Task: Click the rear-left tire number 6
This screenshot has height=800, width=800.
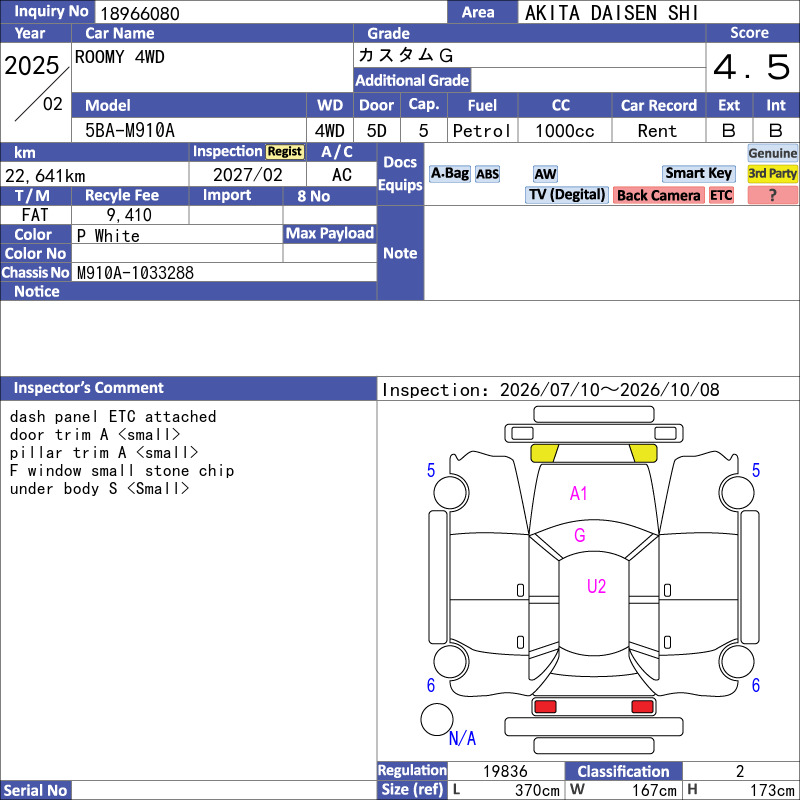Action: point(431,685)
